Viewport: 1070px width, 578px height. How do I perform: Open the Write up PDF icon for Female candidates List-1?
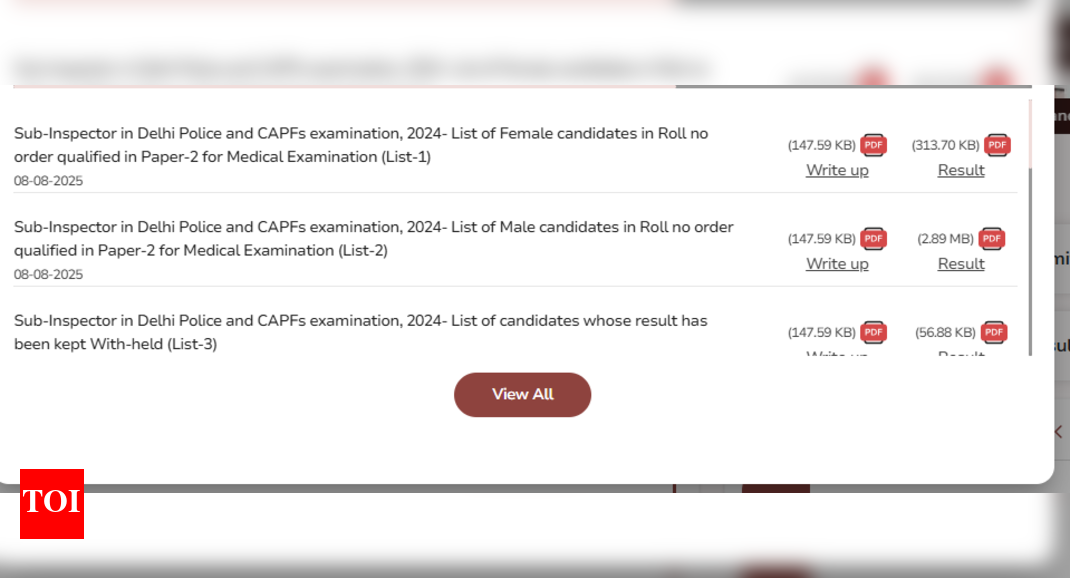pos(873,145)
